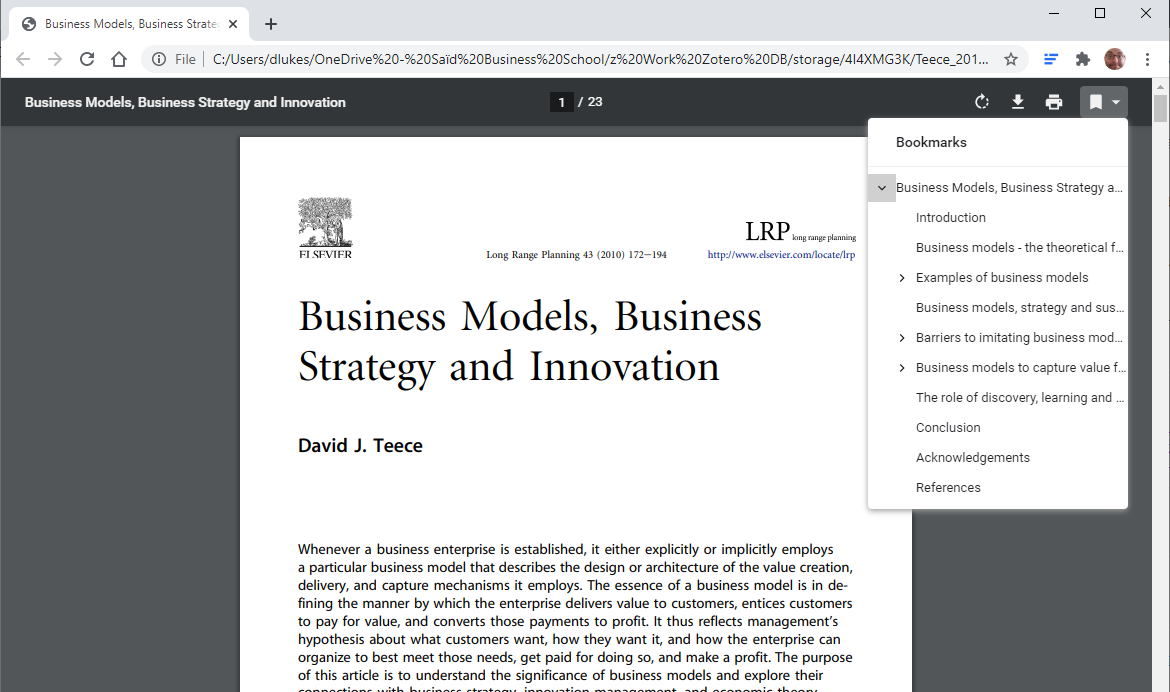1170x692 pixels.
Task: Open the Acknowledgements bookmark
Action: (x=973, y=458)
